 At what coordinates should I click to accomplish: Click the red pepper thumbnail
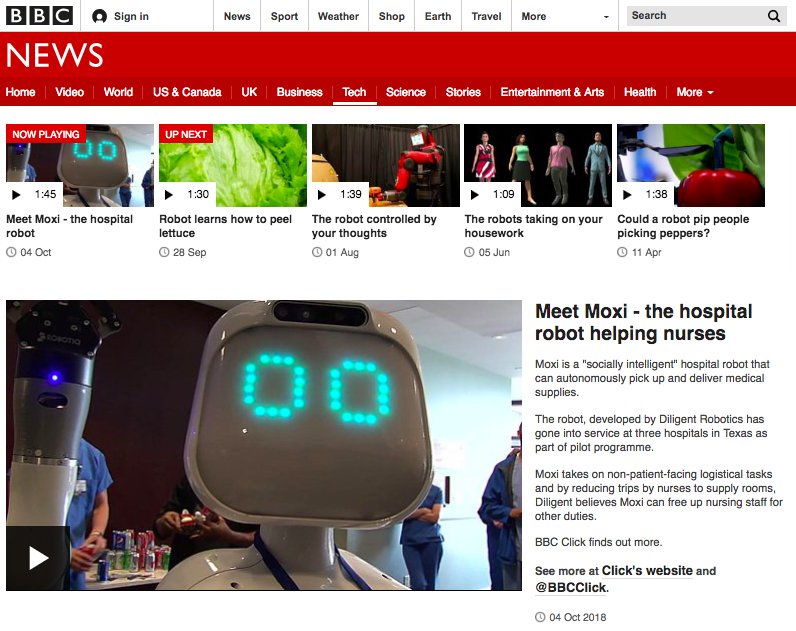coord(691,165)
